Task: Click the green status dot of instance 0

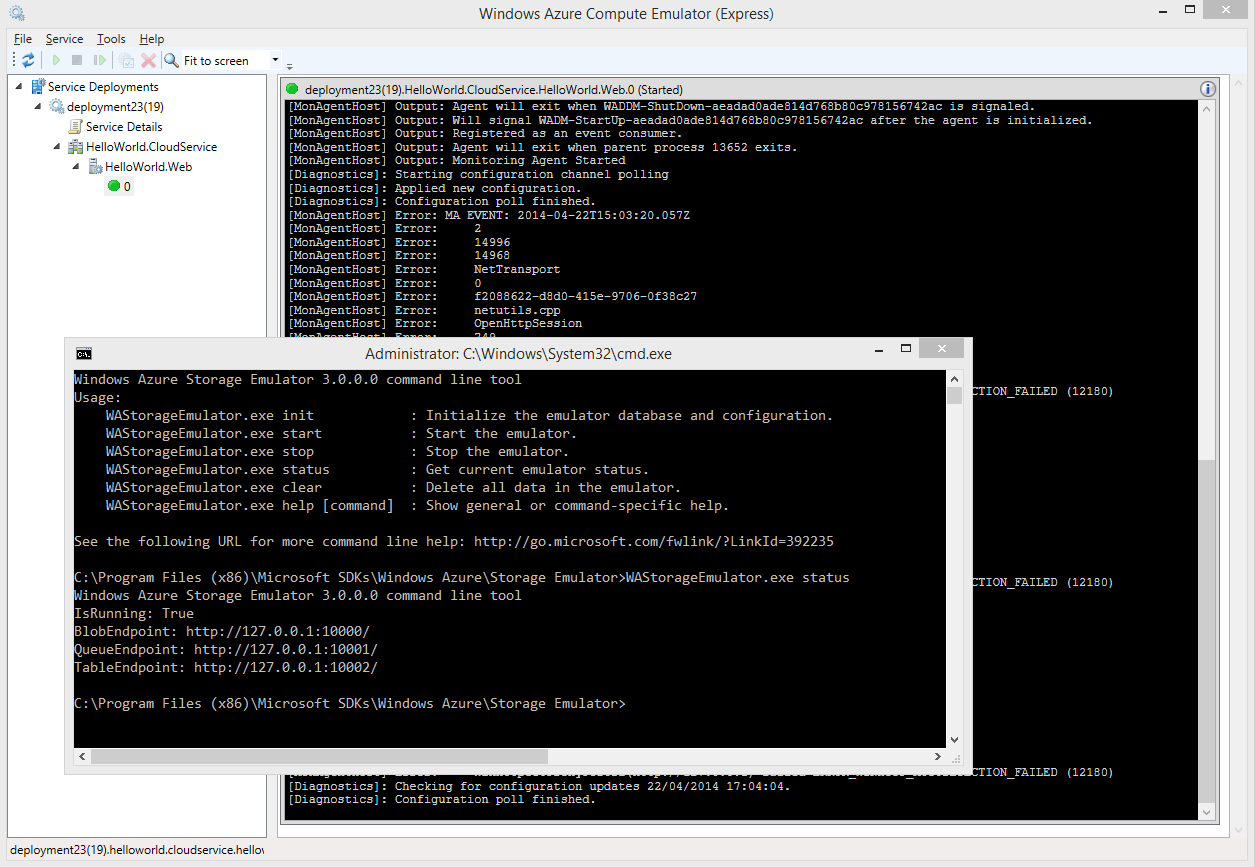Action: [114, 186]
